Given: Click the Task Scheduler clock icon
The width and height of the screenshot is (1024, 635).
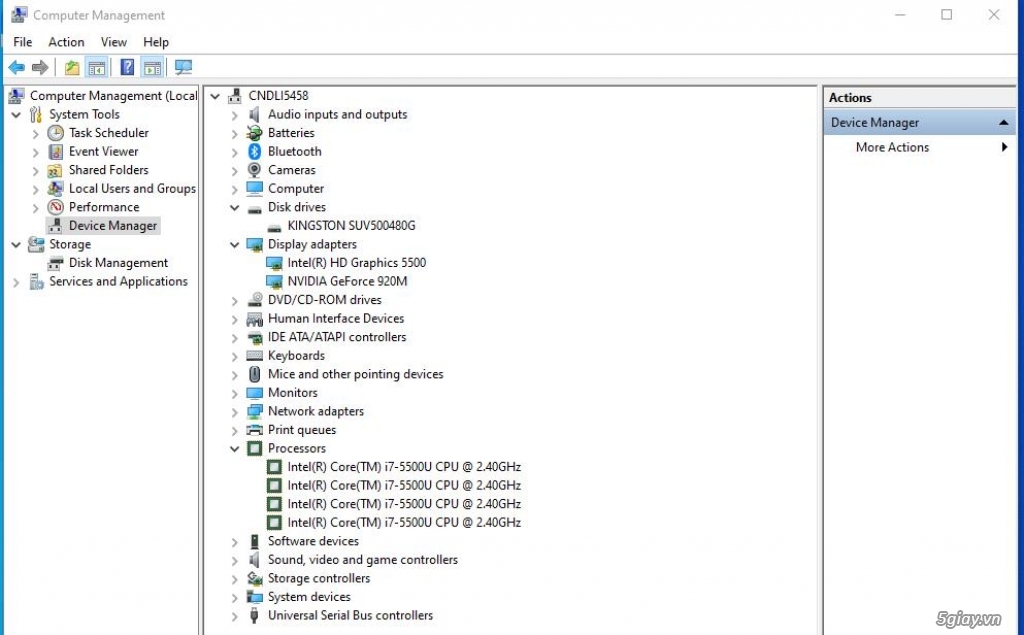Looking at the screenshot, I should 56,133.
